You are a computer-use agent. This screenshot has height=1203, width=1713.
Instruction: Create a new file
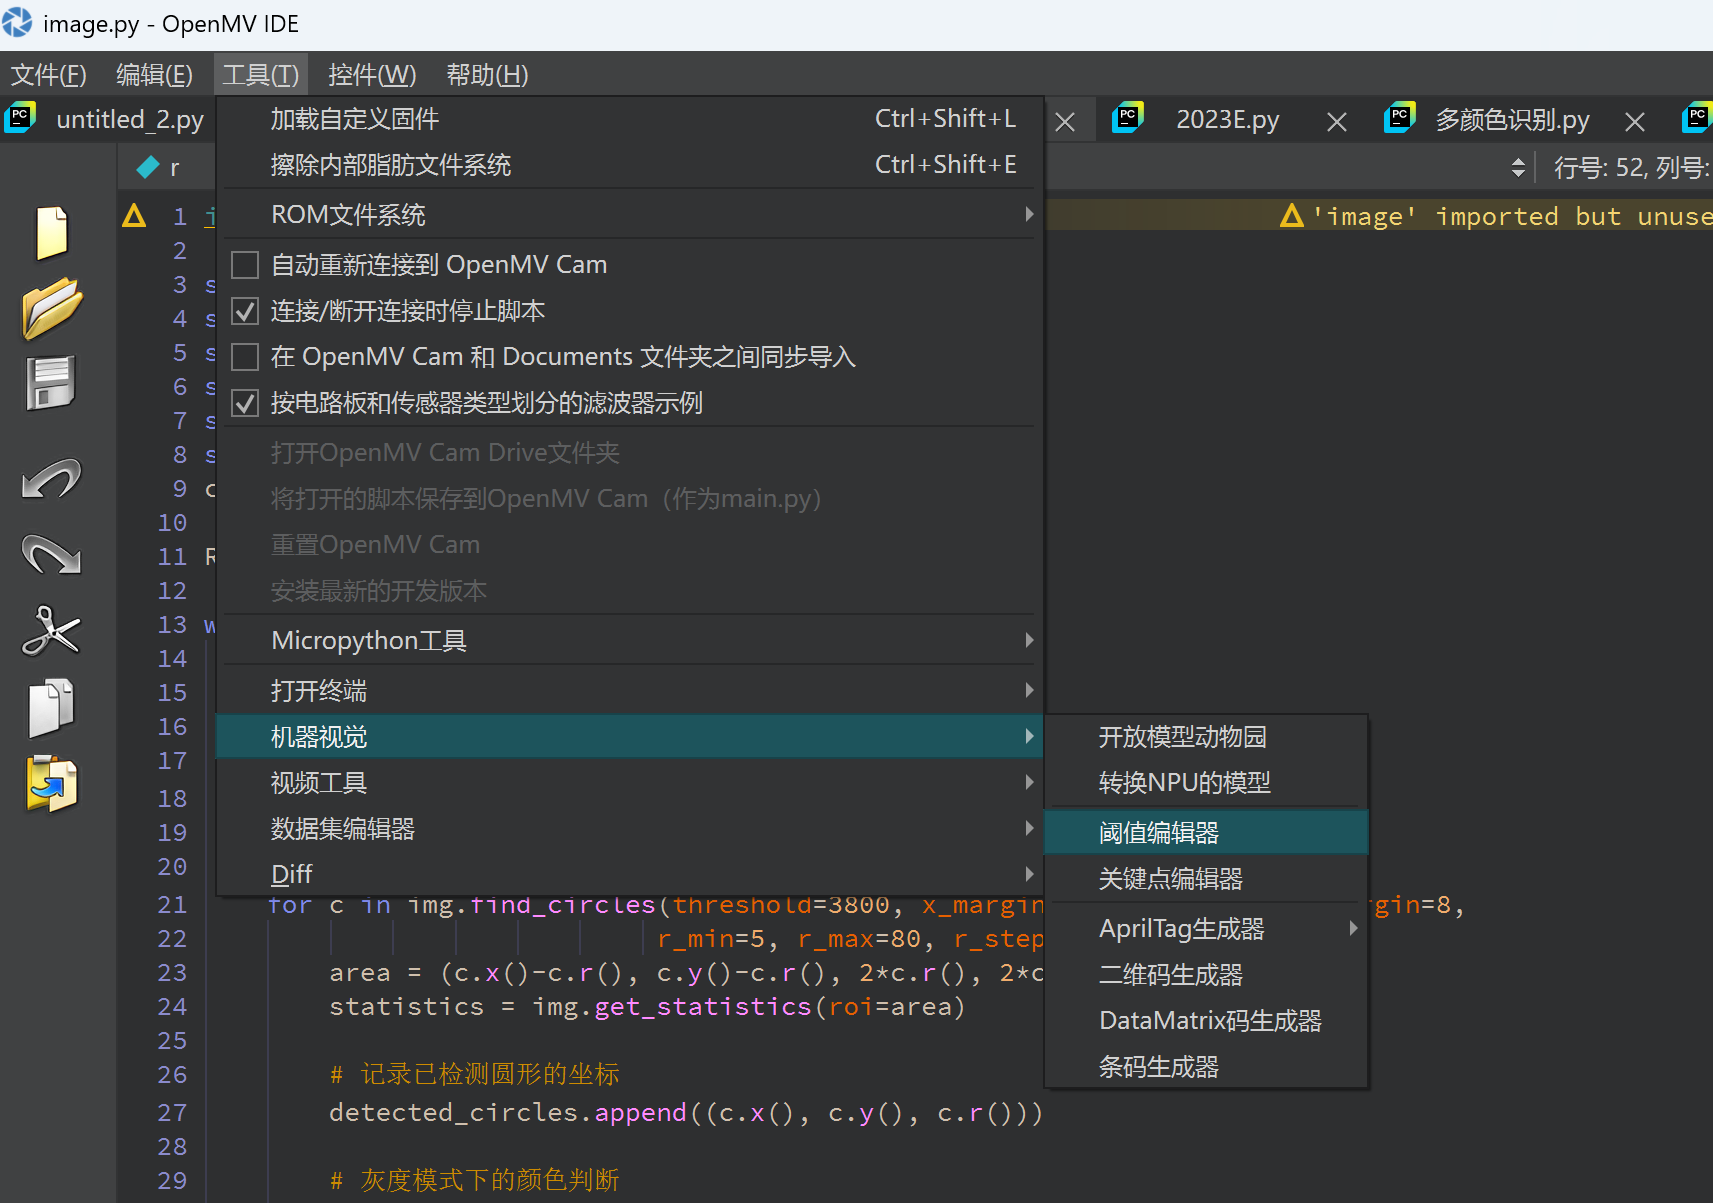tap(51, 232)
